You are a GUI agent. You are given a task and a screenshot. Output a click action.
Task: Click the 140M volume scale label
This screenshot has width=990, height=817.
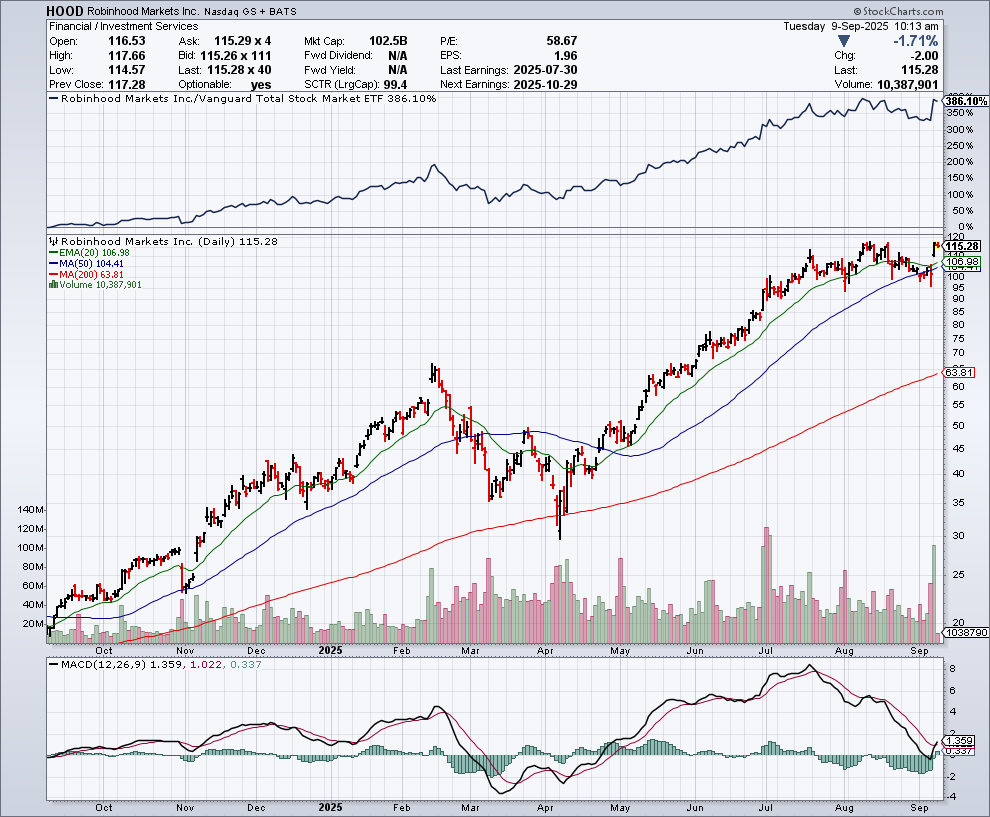click(x=31, y=510)
